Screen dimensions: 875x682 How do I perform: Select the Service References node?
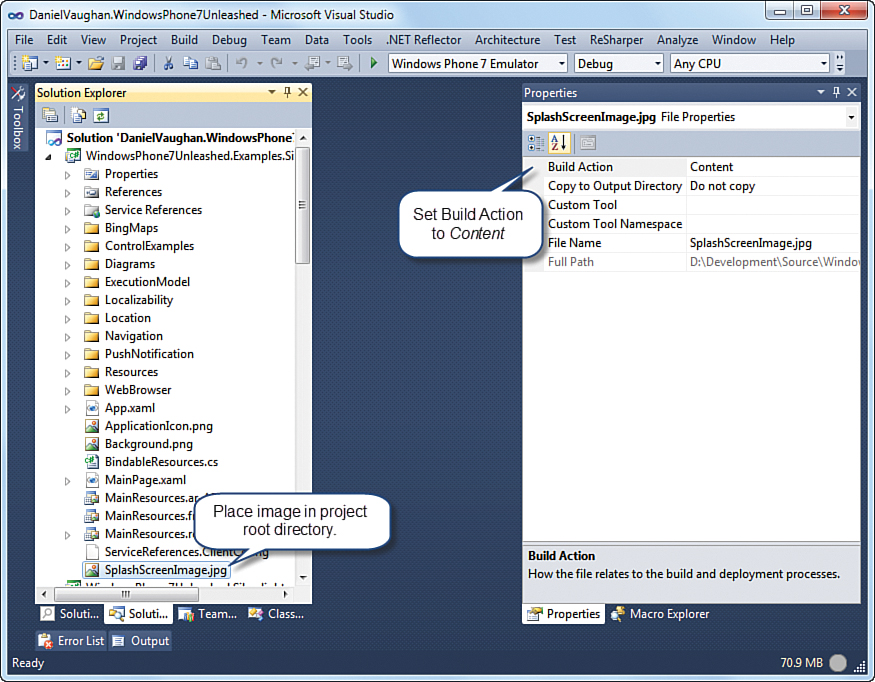tap(153, 210)
